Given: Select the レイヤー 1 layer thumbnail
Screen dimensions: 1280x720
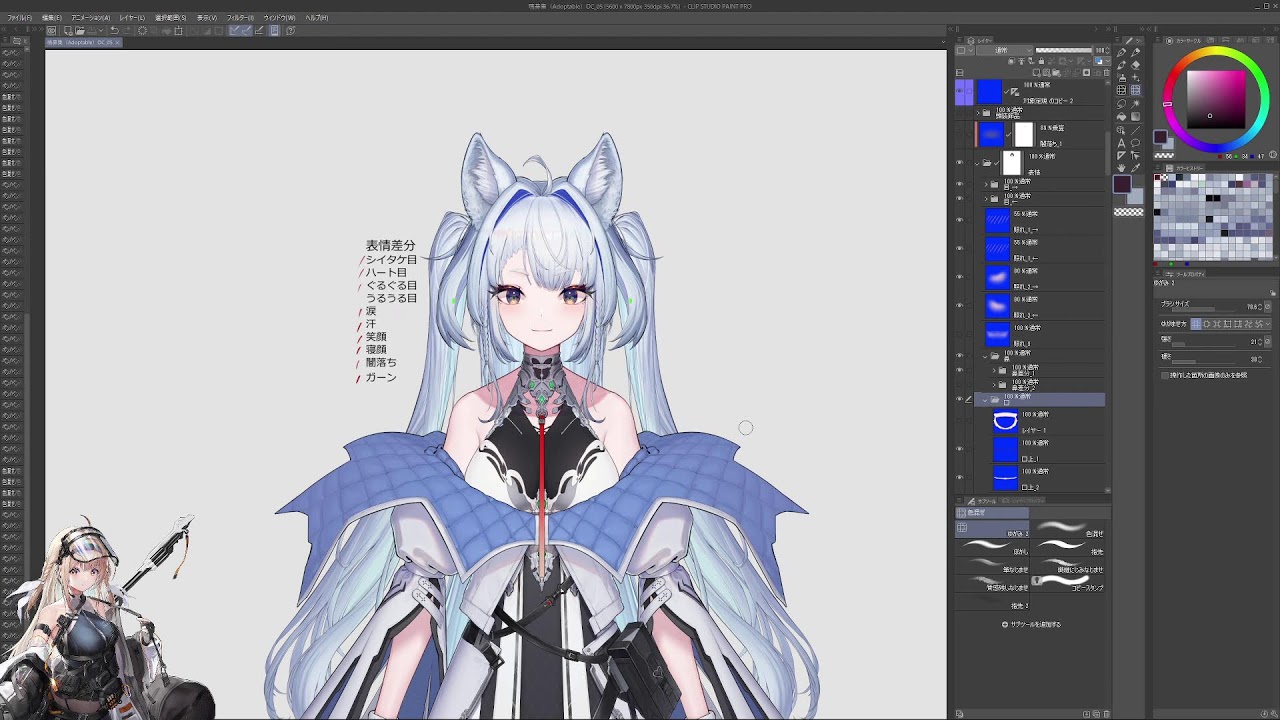Looking at the screenshot, I should (x=1006, y=421).
